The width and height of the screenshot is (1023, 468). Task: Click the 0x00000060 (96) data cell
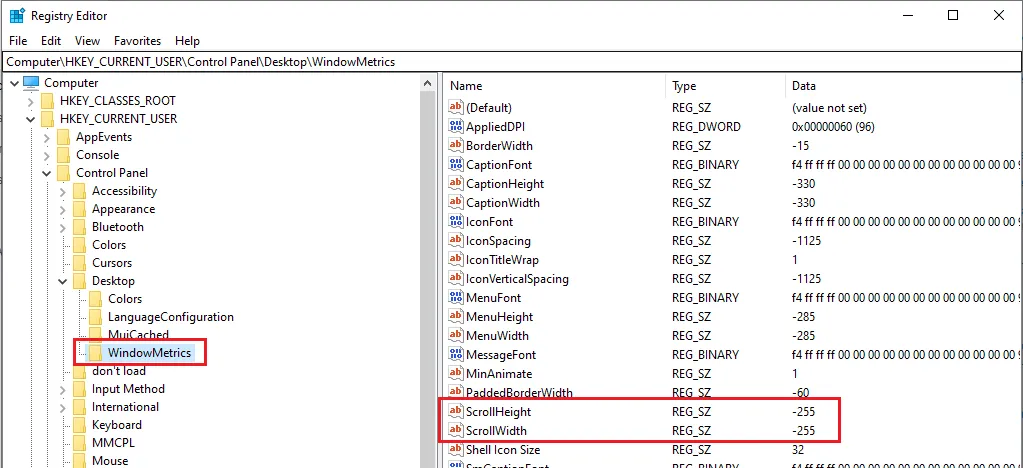(x=831, y=127)
